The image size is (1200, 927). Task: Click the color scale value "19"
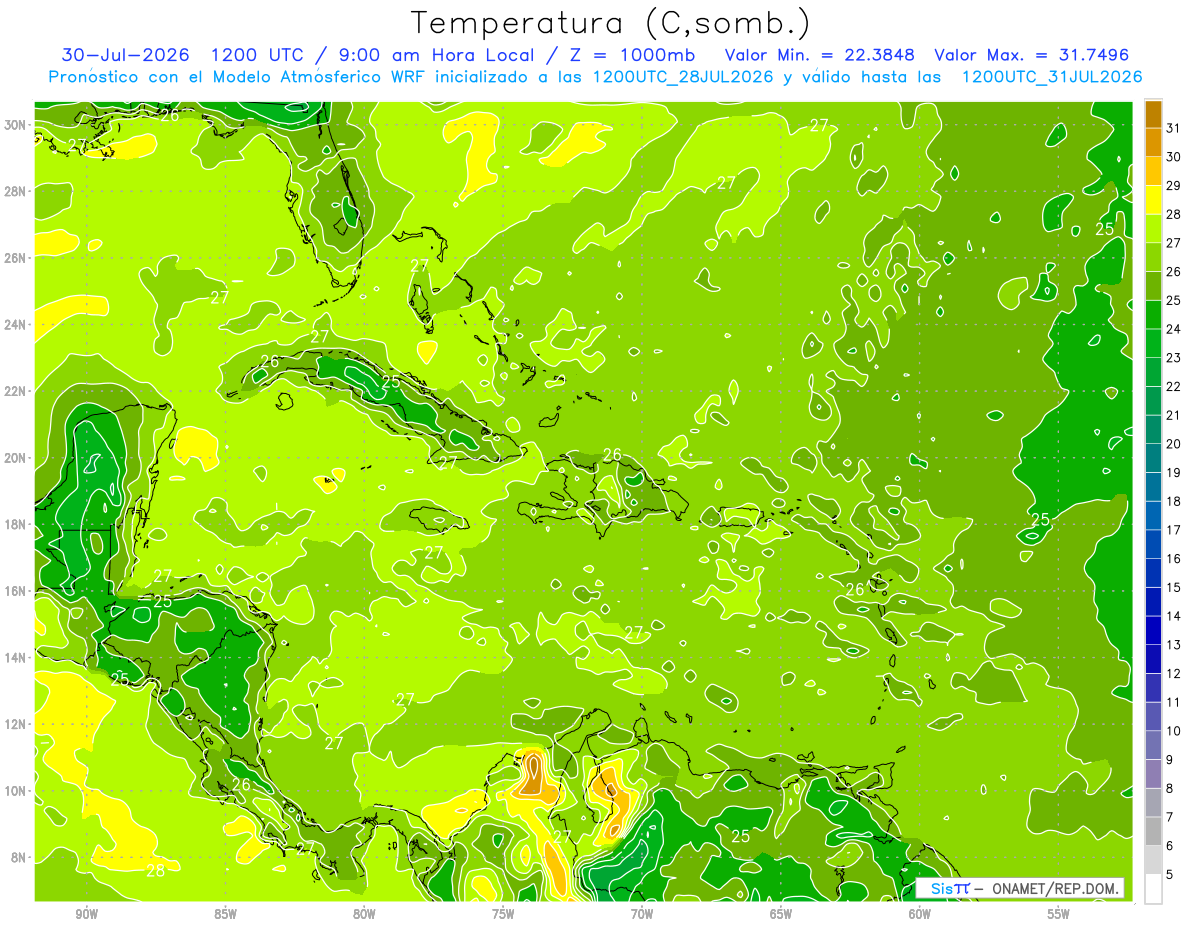point(1174,473)
